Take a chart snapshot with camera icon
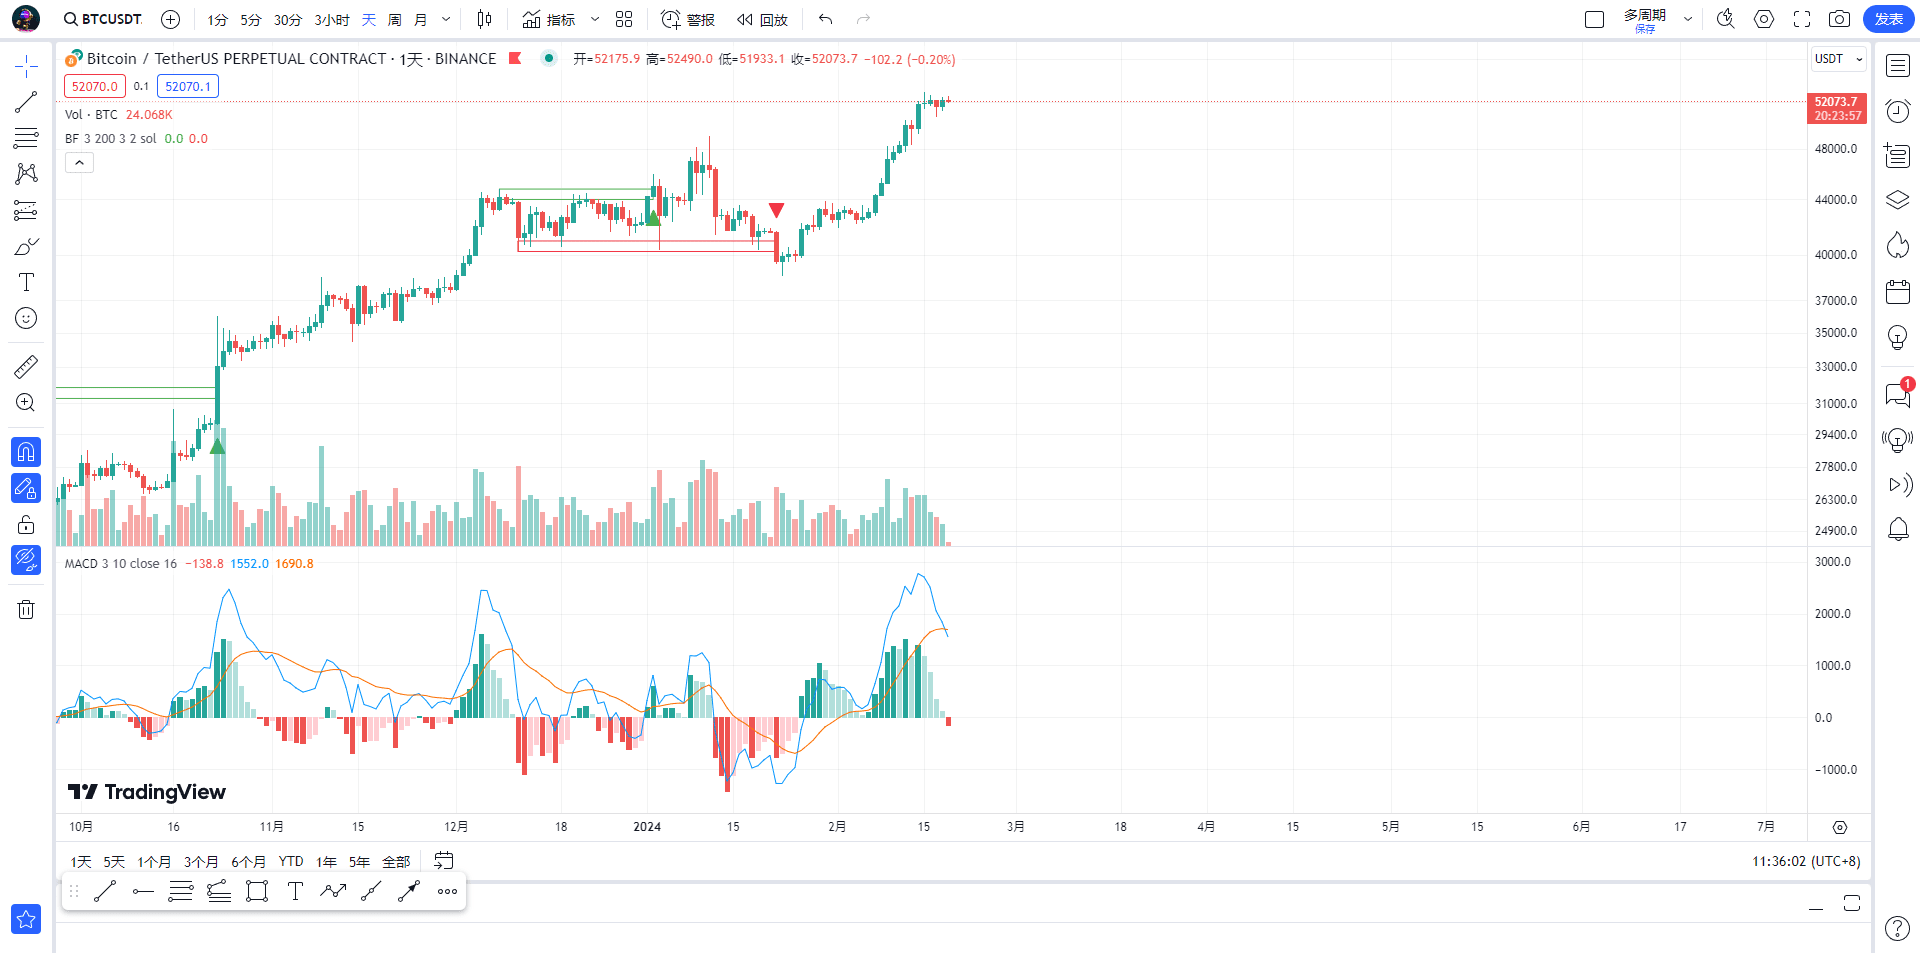This screenshot has width=1920, height=953. [1839, 19]
